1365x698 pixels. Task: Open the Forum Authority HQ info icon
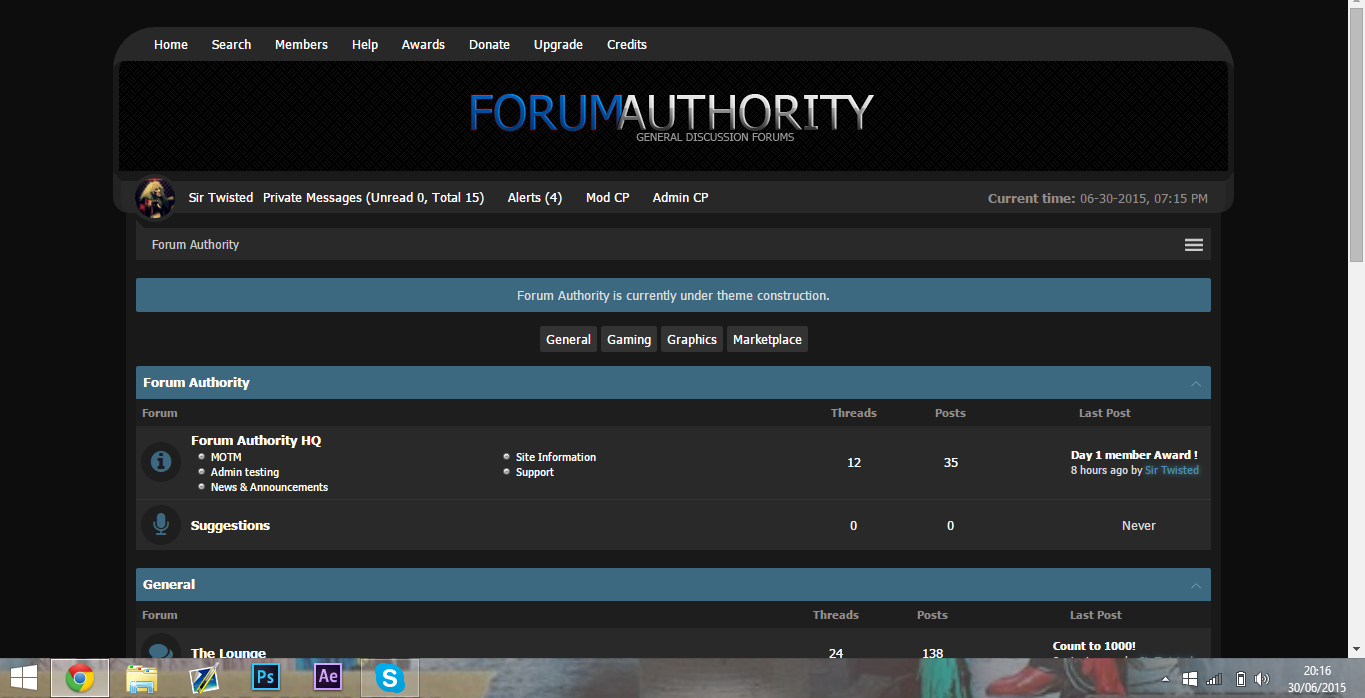click(x=160, y=462)
